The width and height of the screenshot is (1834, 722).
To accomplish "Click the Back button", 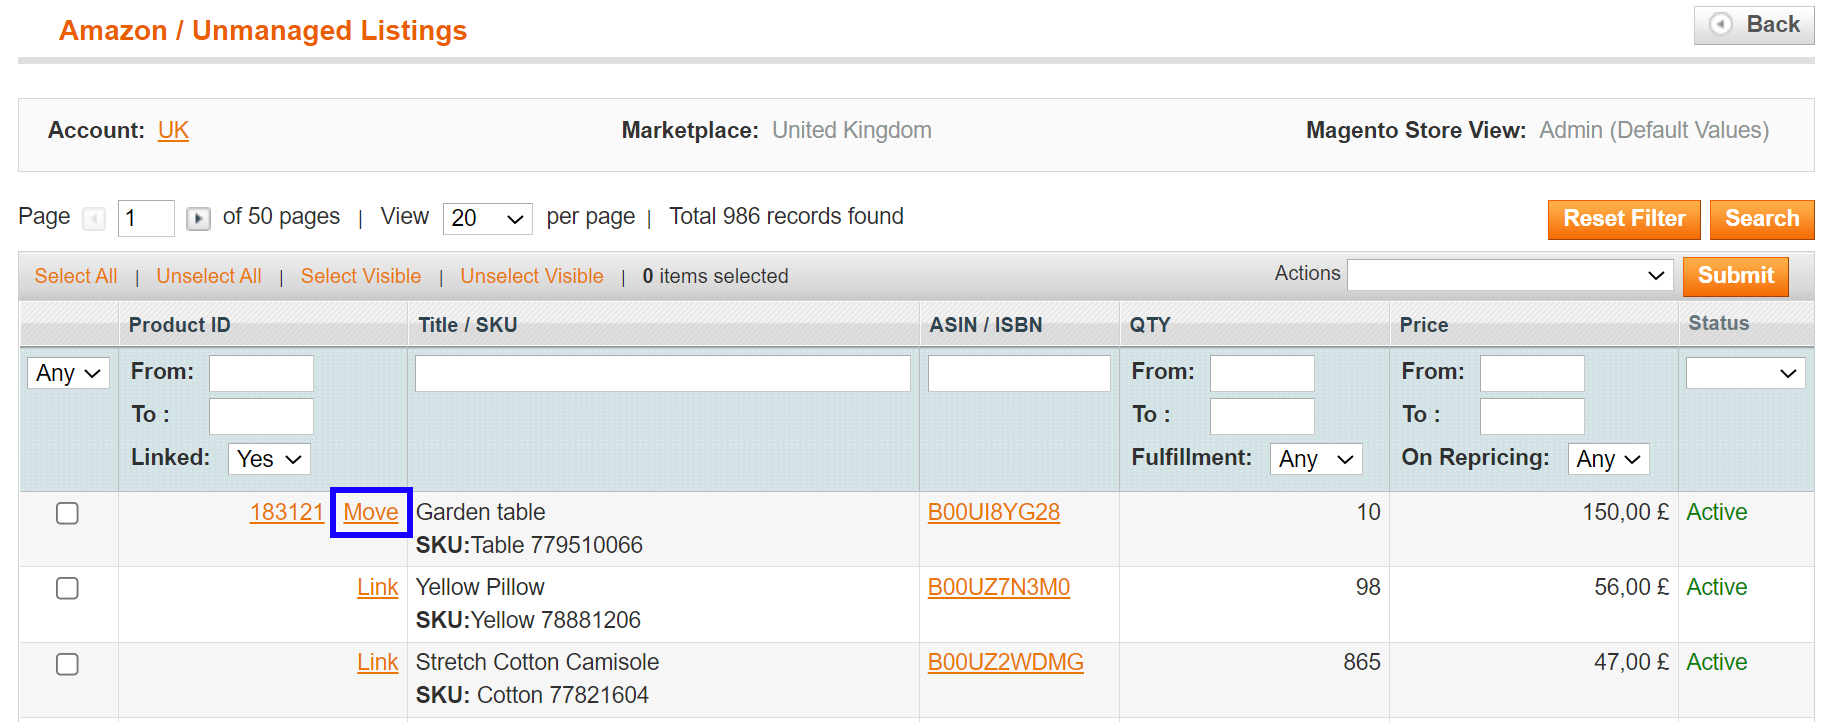I will [1754, 25].
